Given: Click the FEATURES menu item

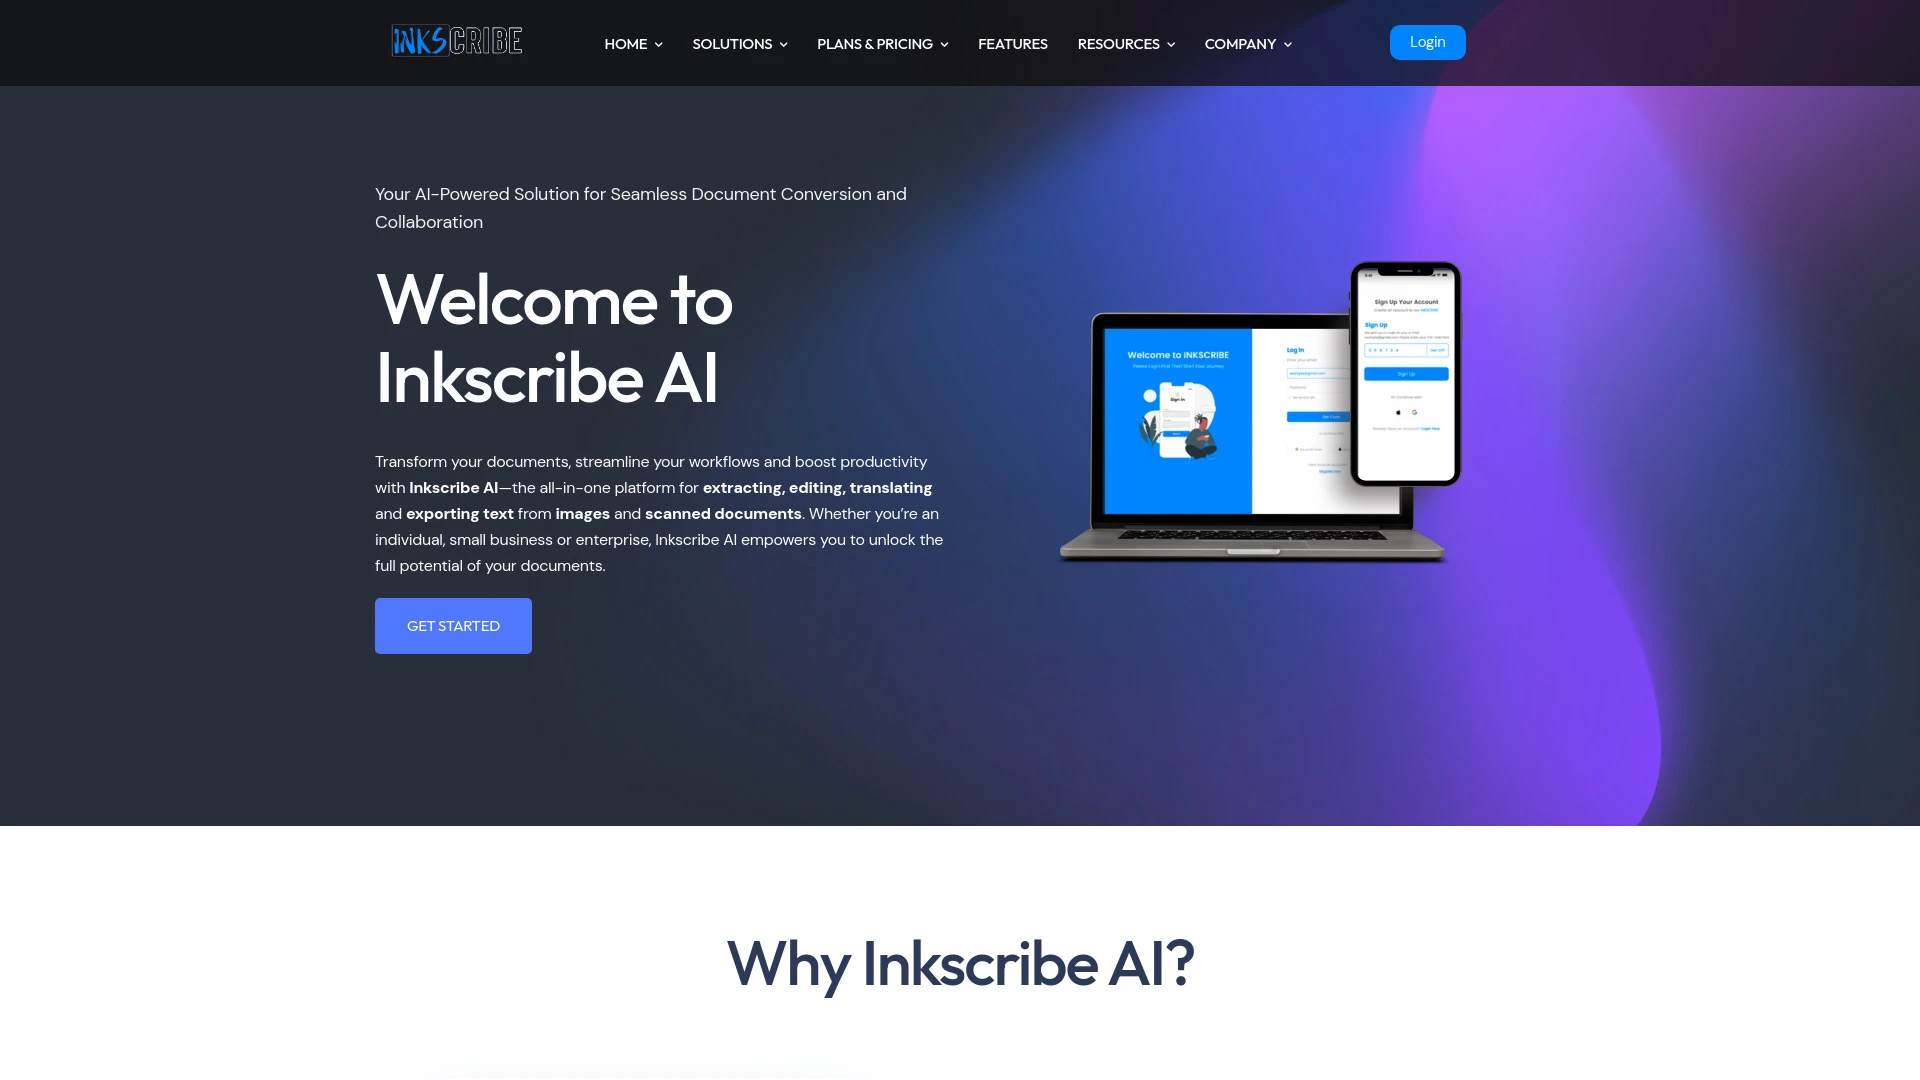Looking at the screenshot, I should point(1013,44).
